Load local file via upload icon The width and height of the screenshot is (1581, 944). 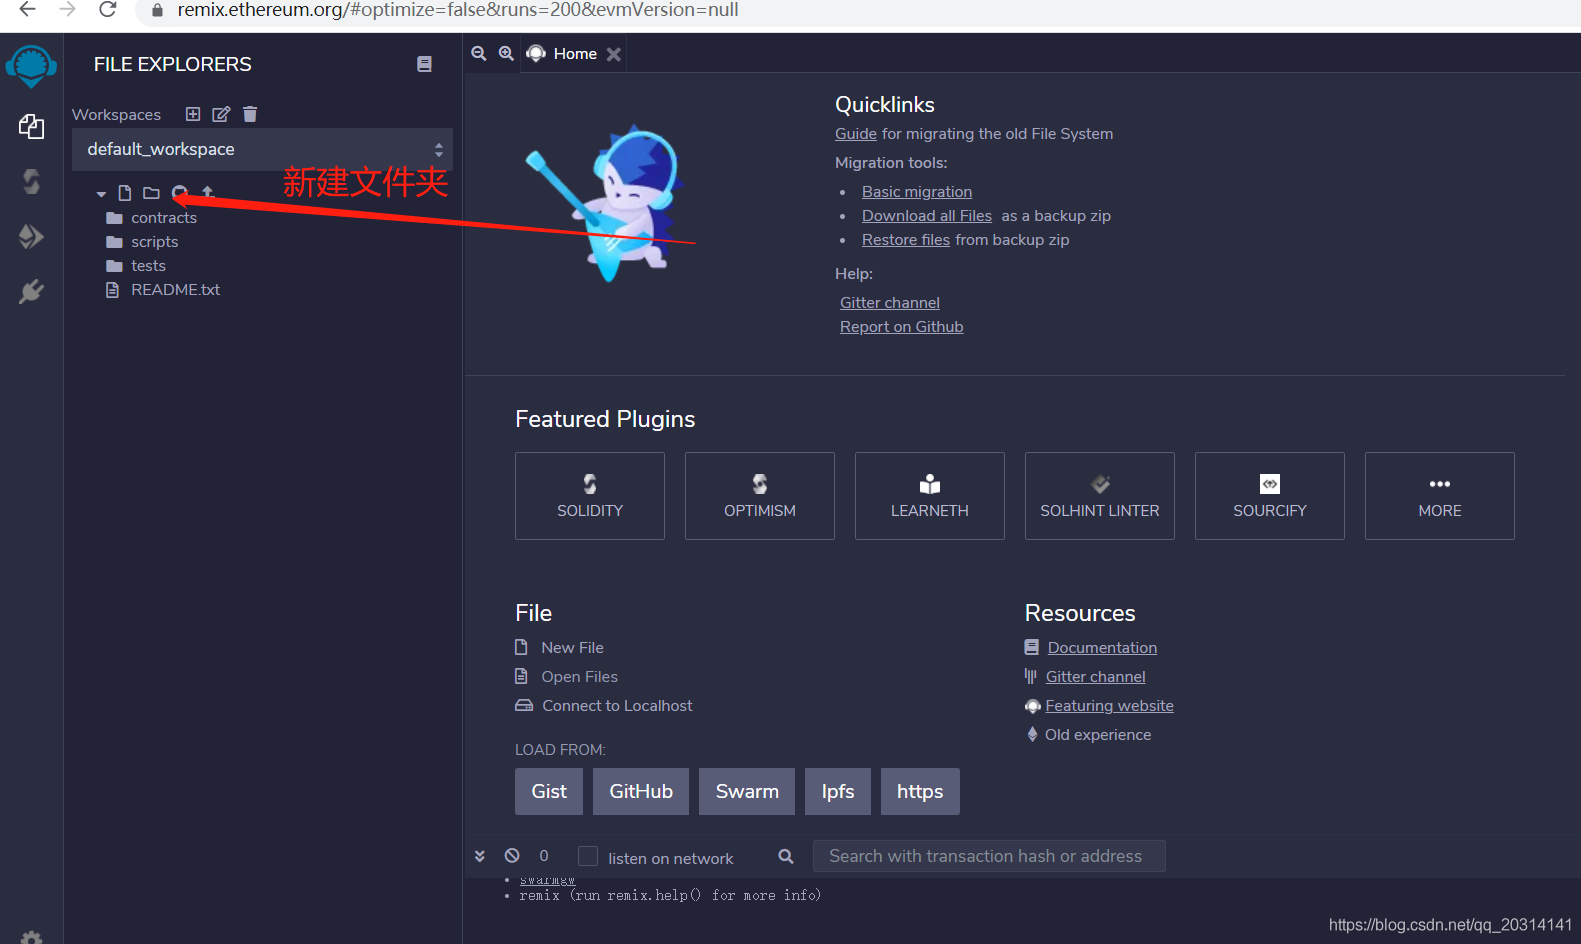(x=208, y=192)
